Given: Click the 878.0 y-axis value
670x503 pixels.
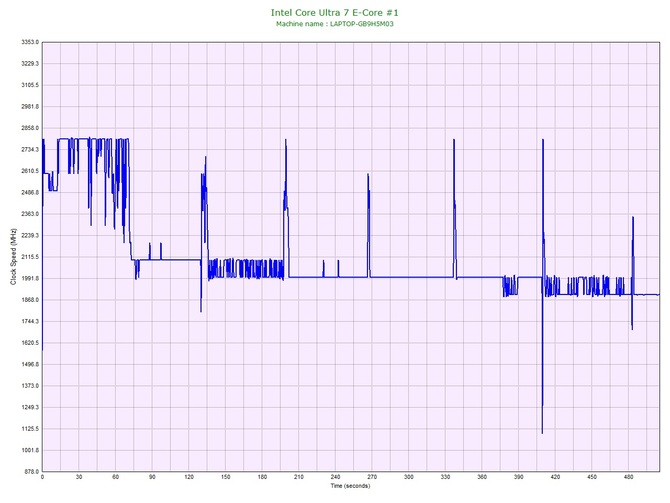Looking at the screenshot, I should click(31, 472).
